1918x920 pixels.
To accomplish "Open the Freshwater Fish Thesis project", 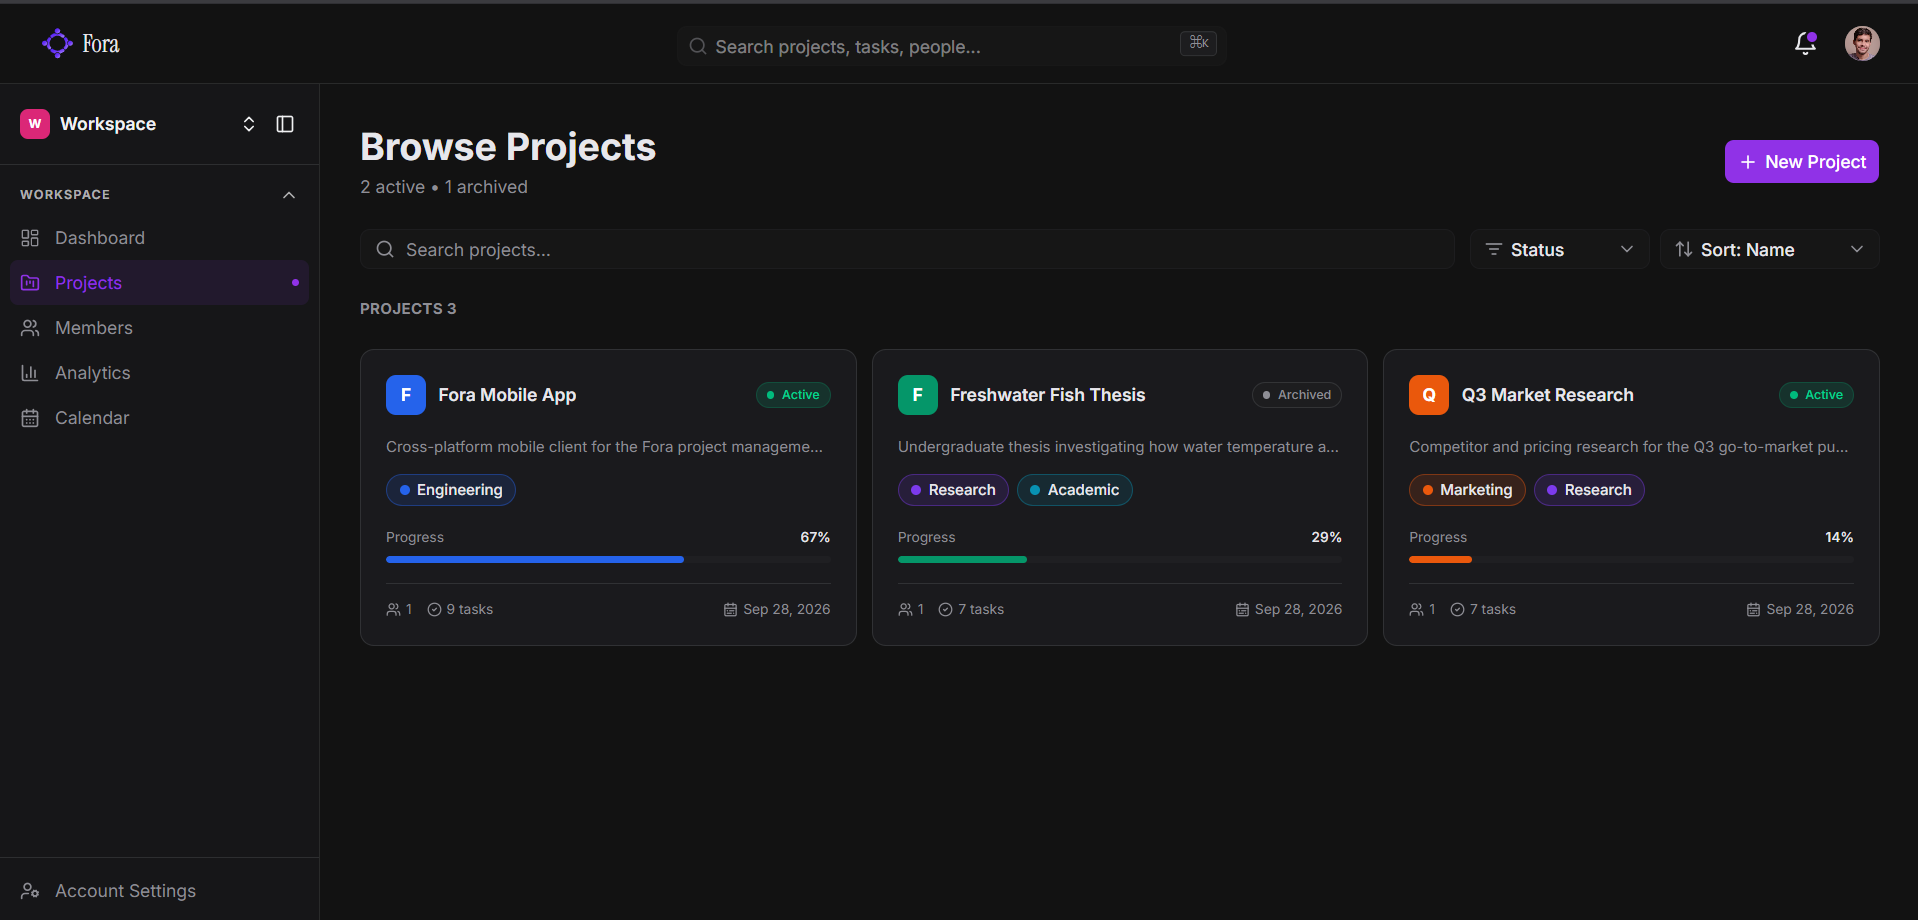I will point(1120,497).
